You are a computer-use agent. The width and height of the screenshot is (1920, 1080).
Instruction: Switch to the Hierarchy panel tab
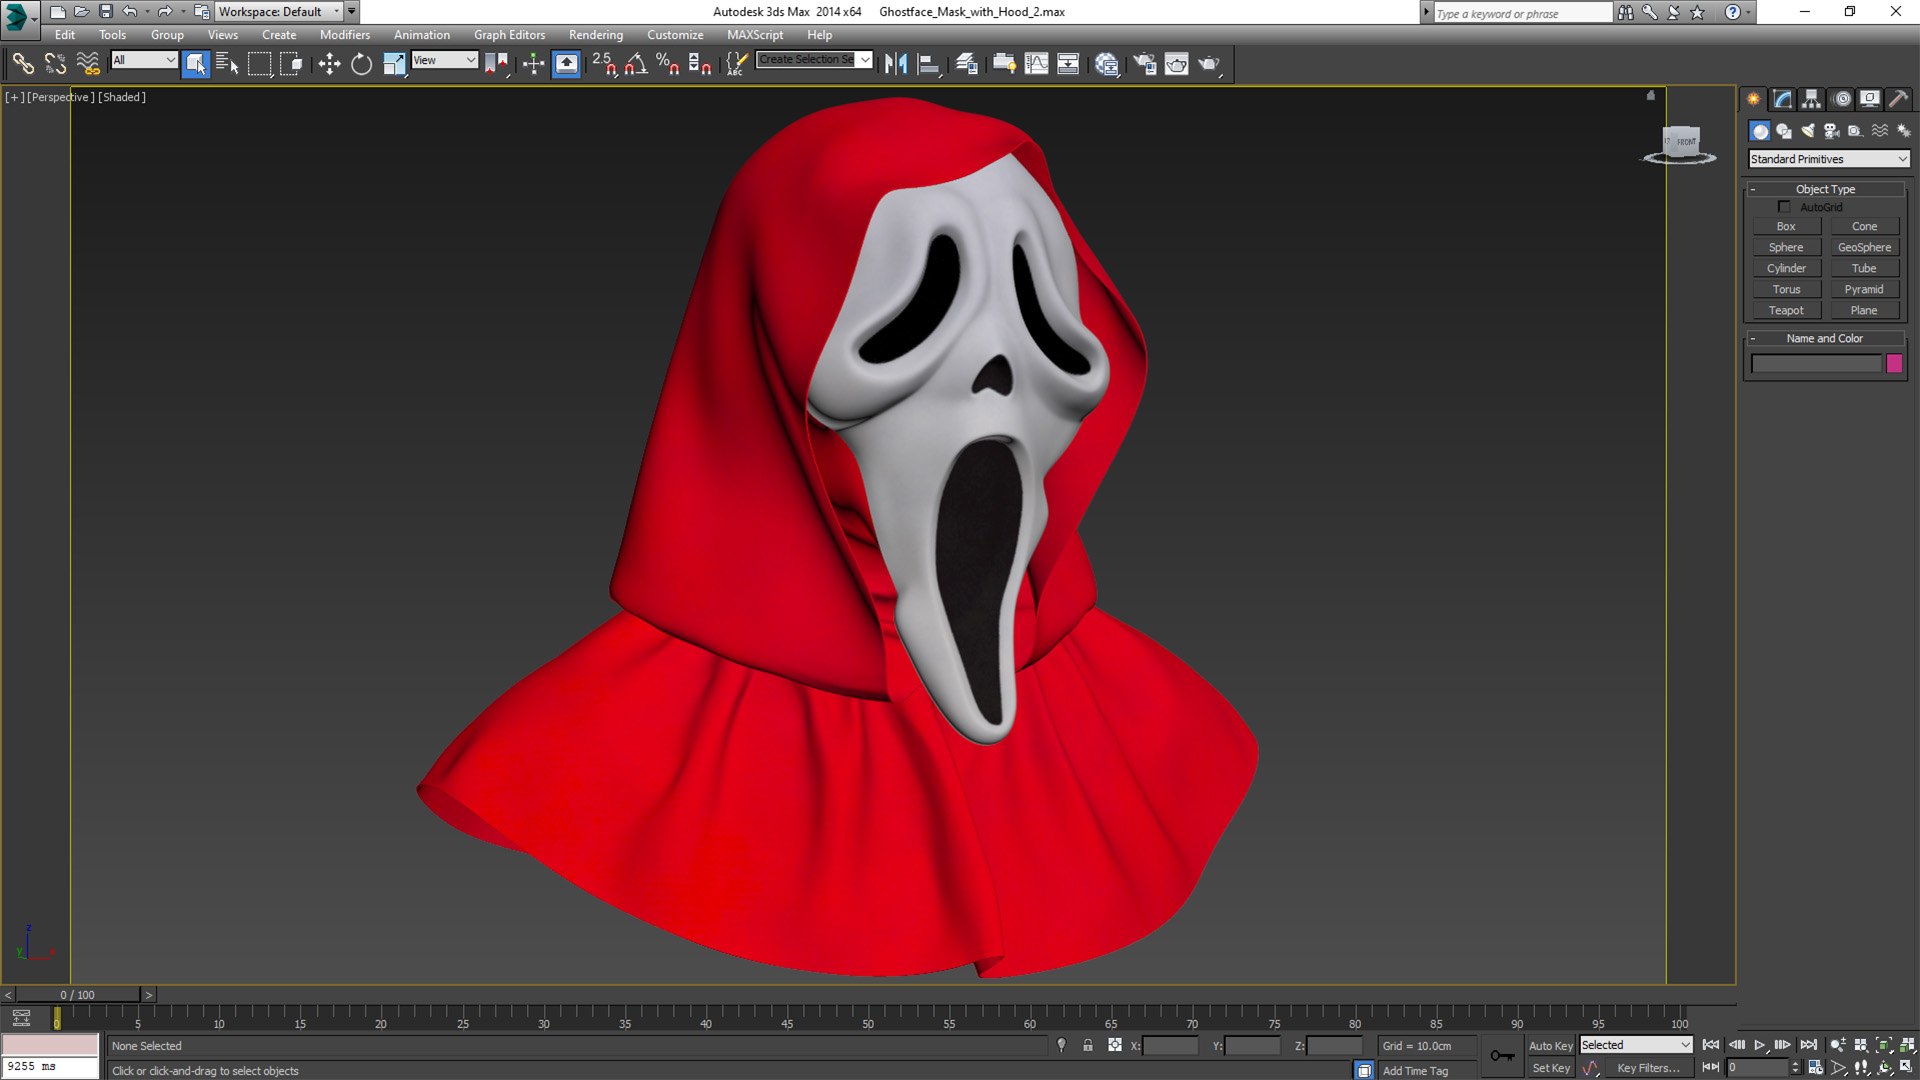[1811, 99]
